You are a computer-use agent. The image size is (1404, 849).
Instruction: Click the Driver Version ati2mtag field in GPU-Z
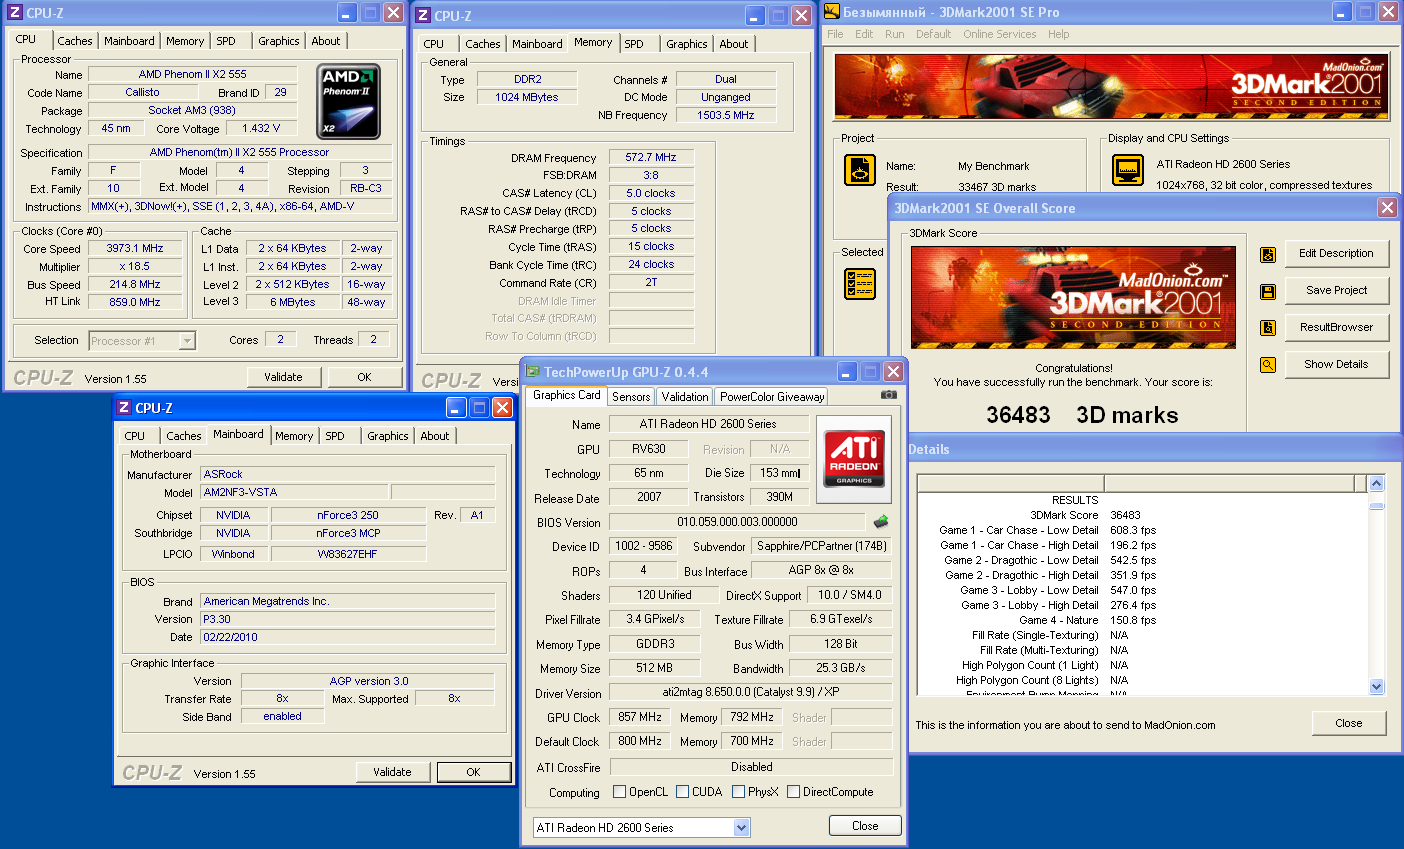click(750, 693)
